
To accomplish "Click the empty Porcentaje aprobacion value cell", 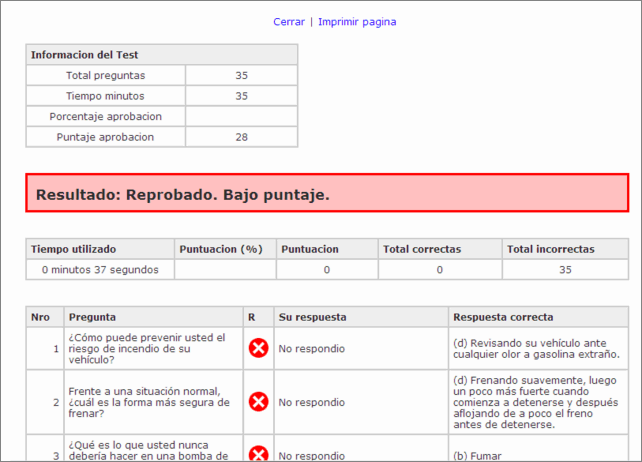I will [x=241, y=117].
